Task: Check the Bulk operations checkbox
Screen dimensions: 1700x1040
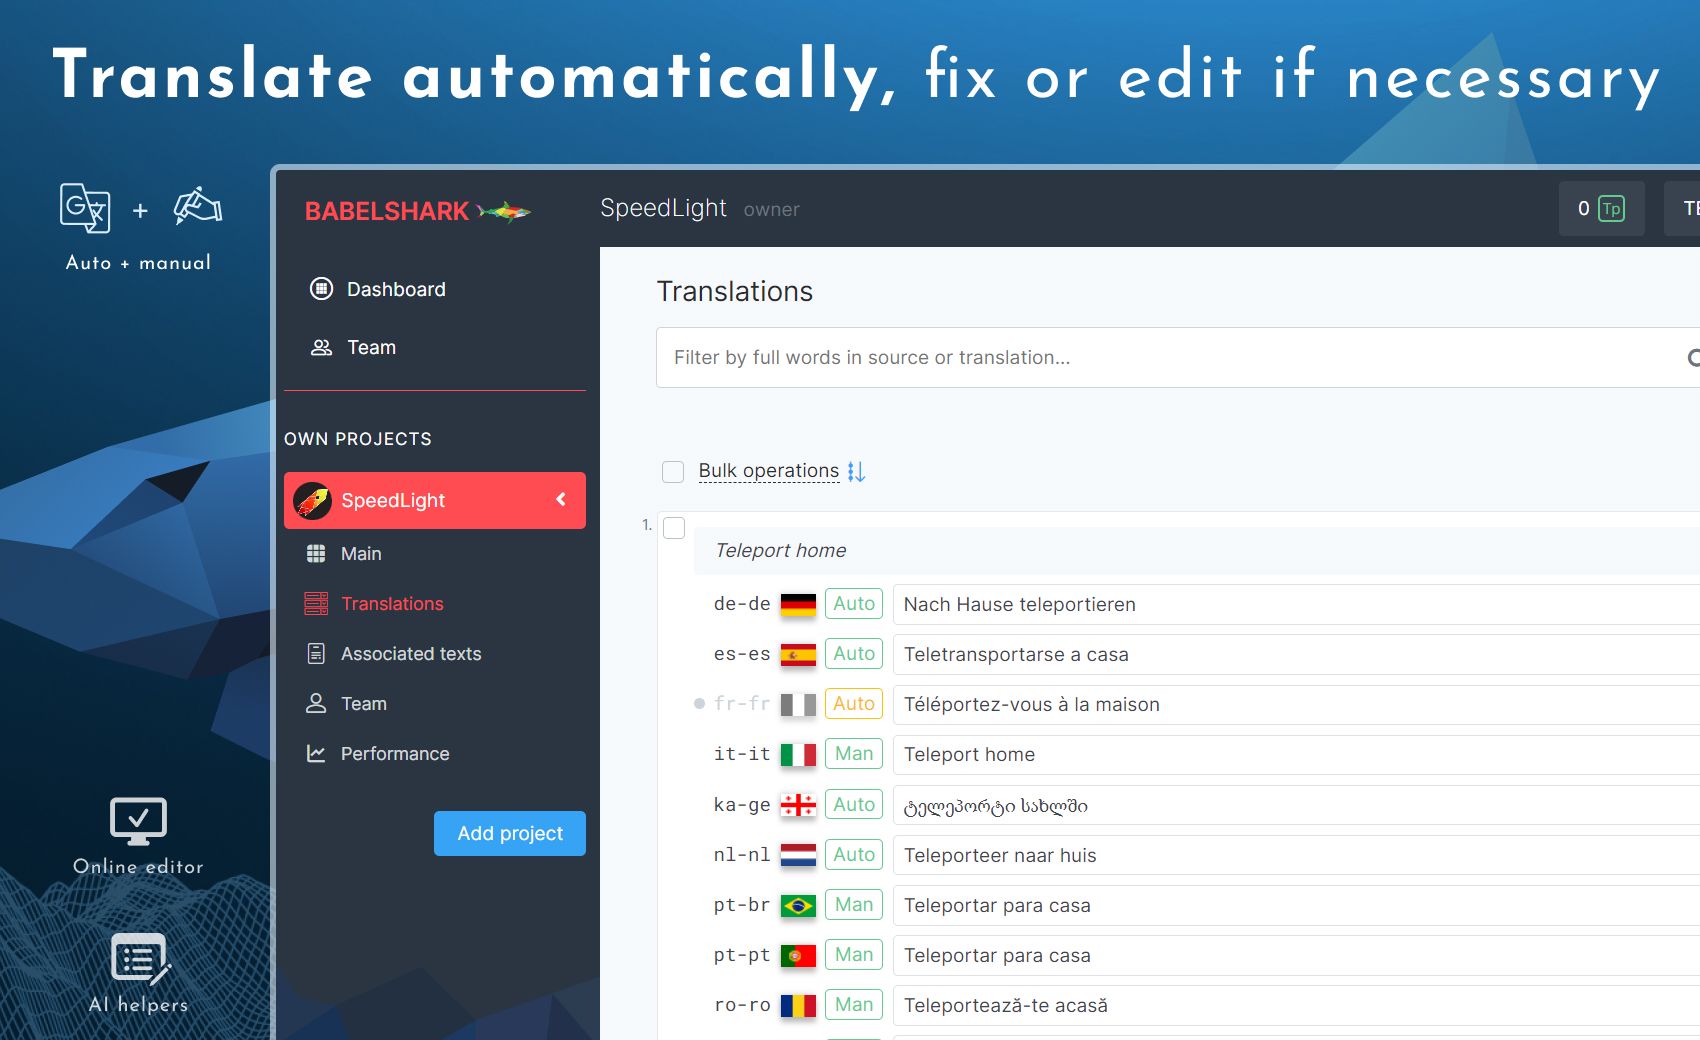Action: click(x=672, y=471)
